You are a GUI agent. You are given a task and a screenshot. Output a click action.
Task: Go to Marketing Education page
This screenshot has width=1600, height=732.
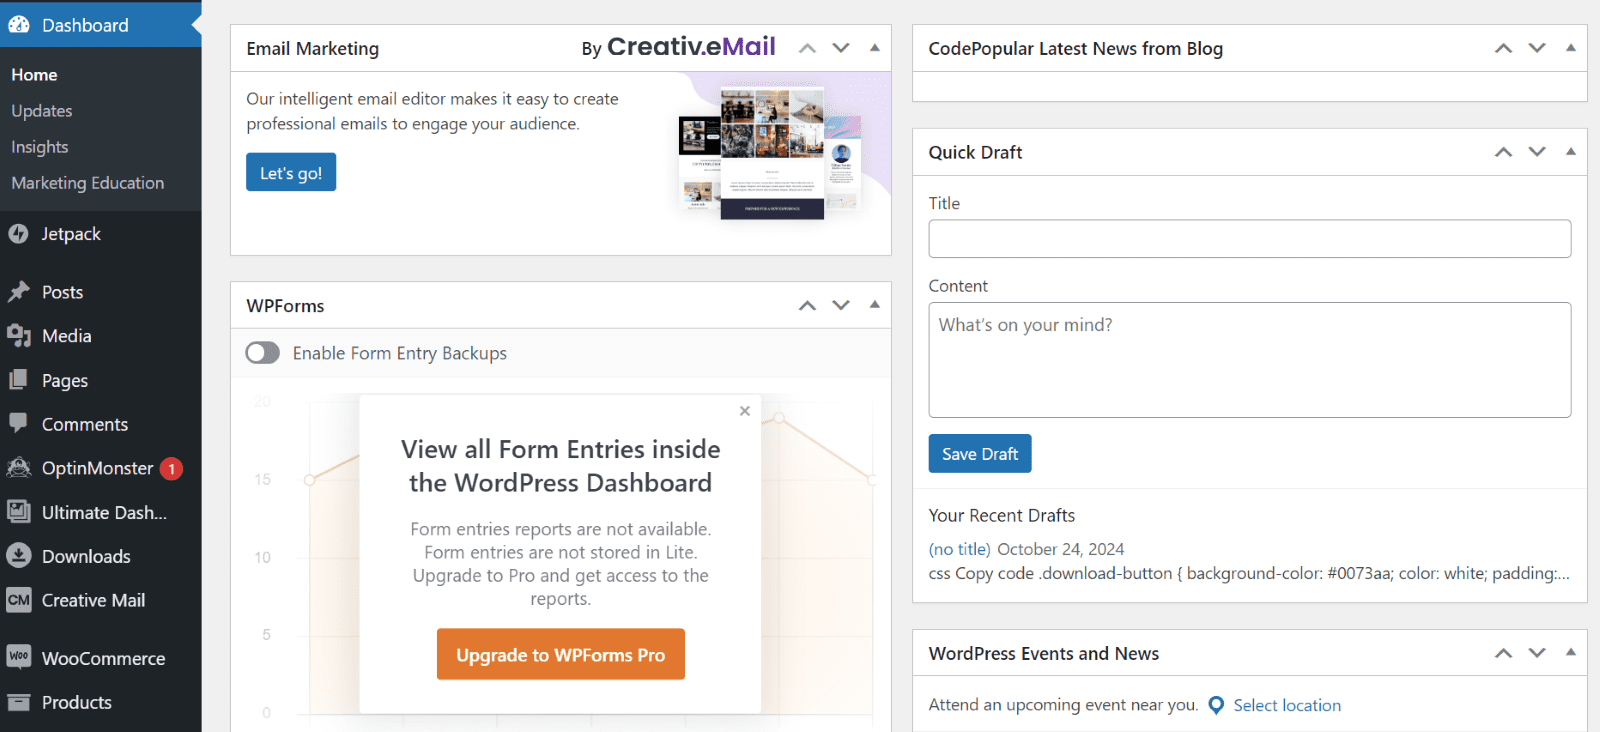point(88,182)
